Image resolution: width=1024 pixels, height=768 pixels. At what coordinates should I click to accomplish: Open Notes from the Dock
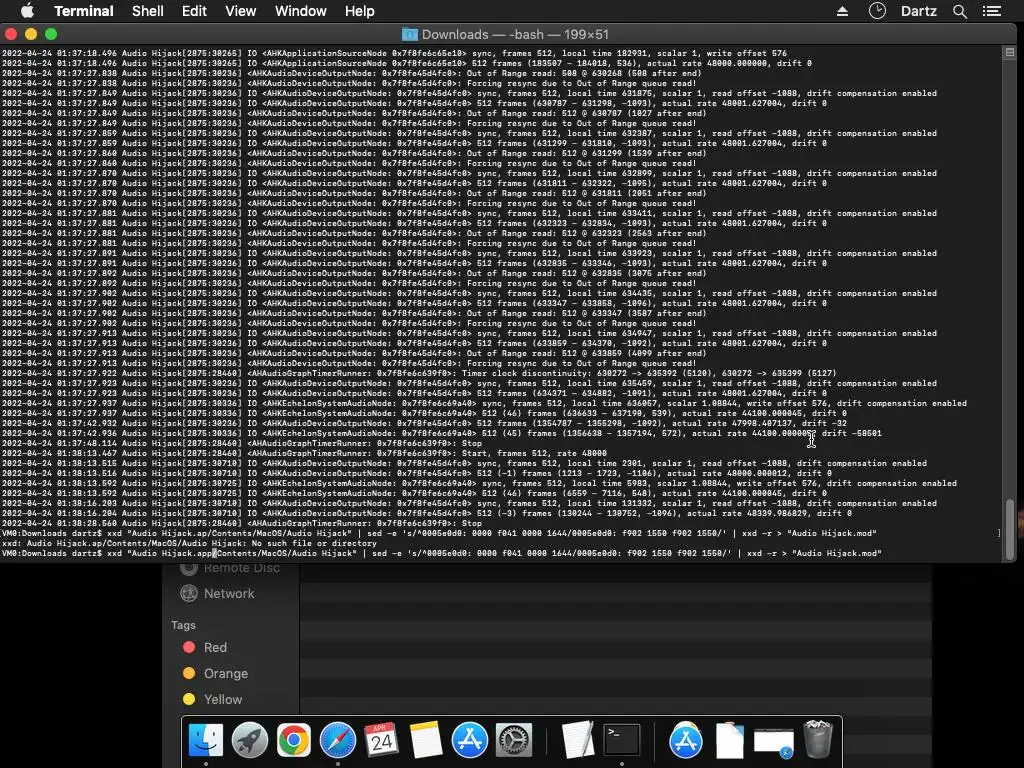point(425,740)
